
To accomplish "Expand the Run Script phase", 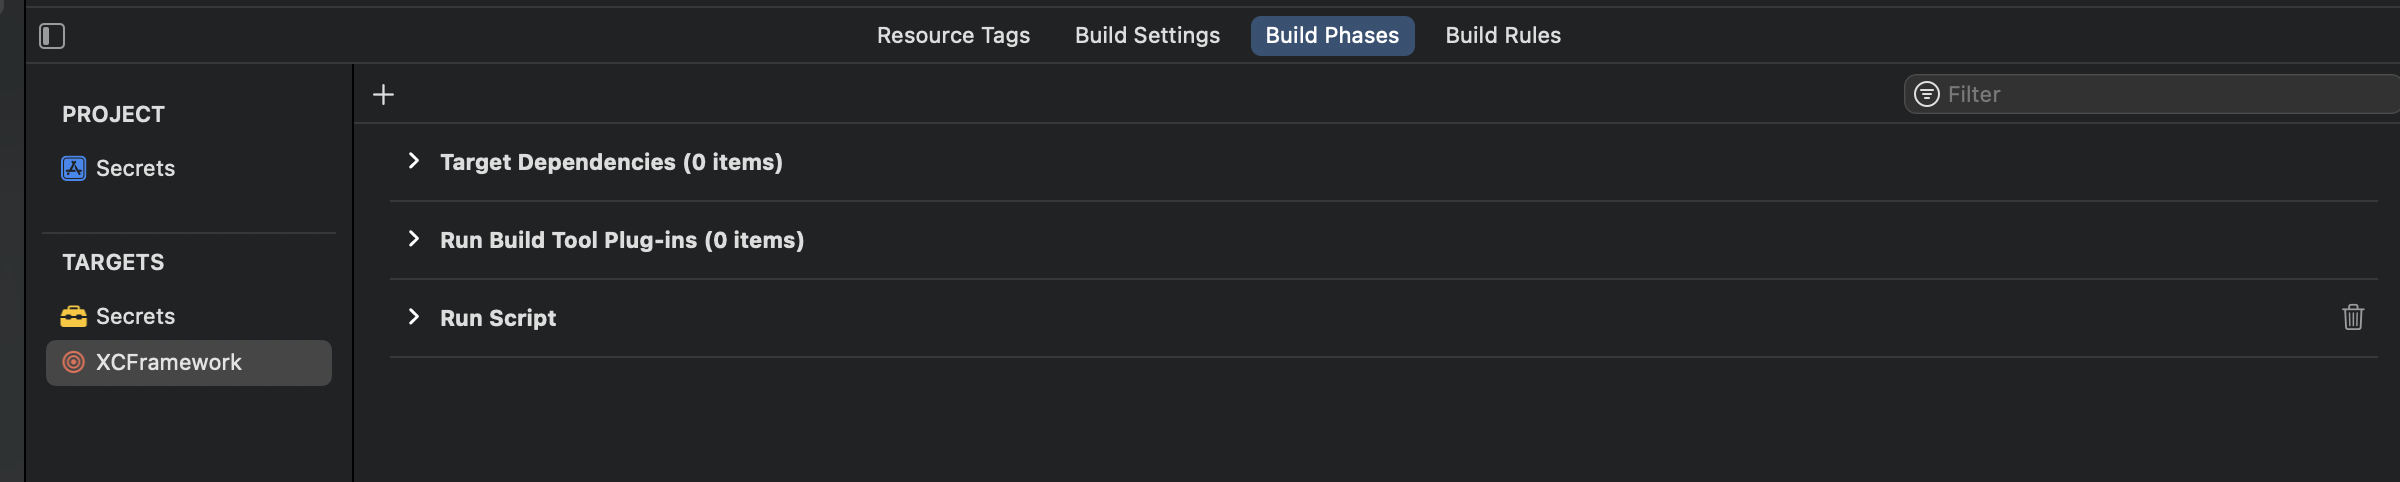I will 413,317.
